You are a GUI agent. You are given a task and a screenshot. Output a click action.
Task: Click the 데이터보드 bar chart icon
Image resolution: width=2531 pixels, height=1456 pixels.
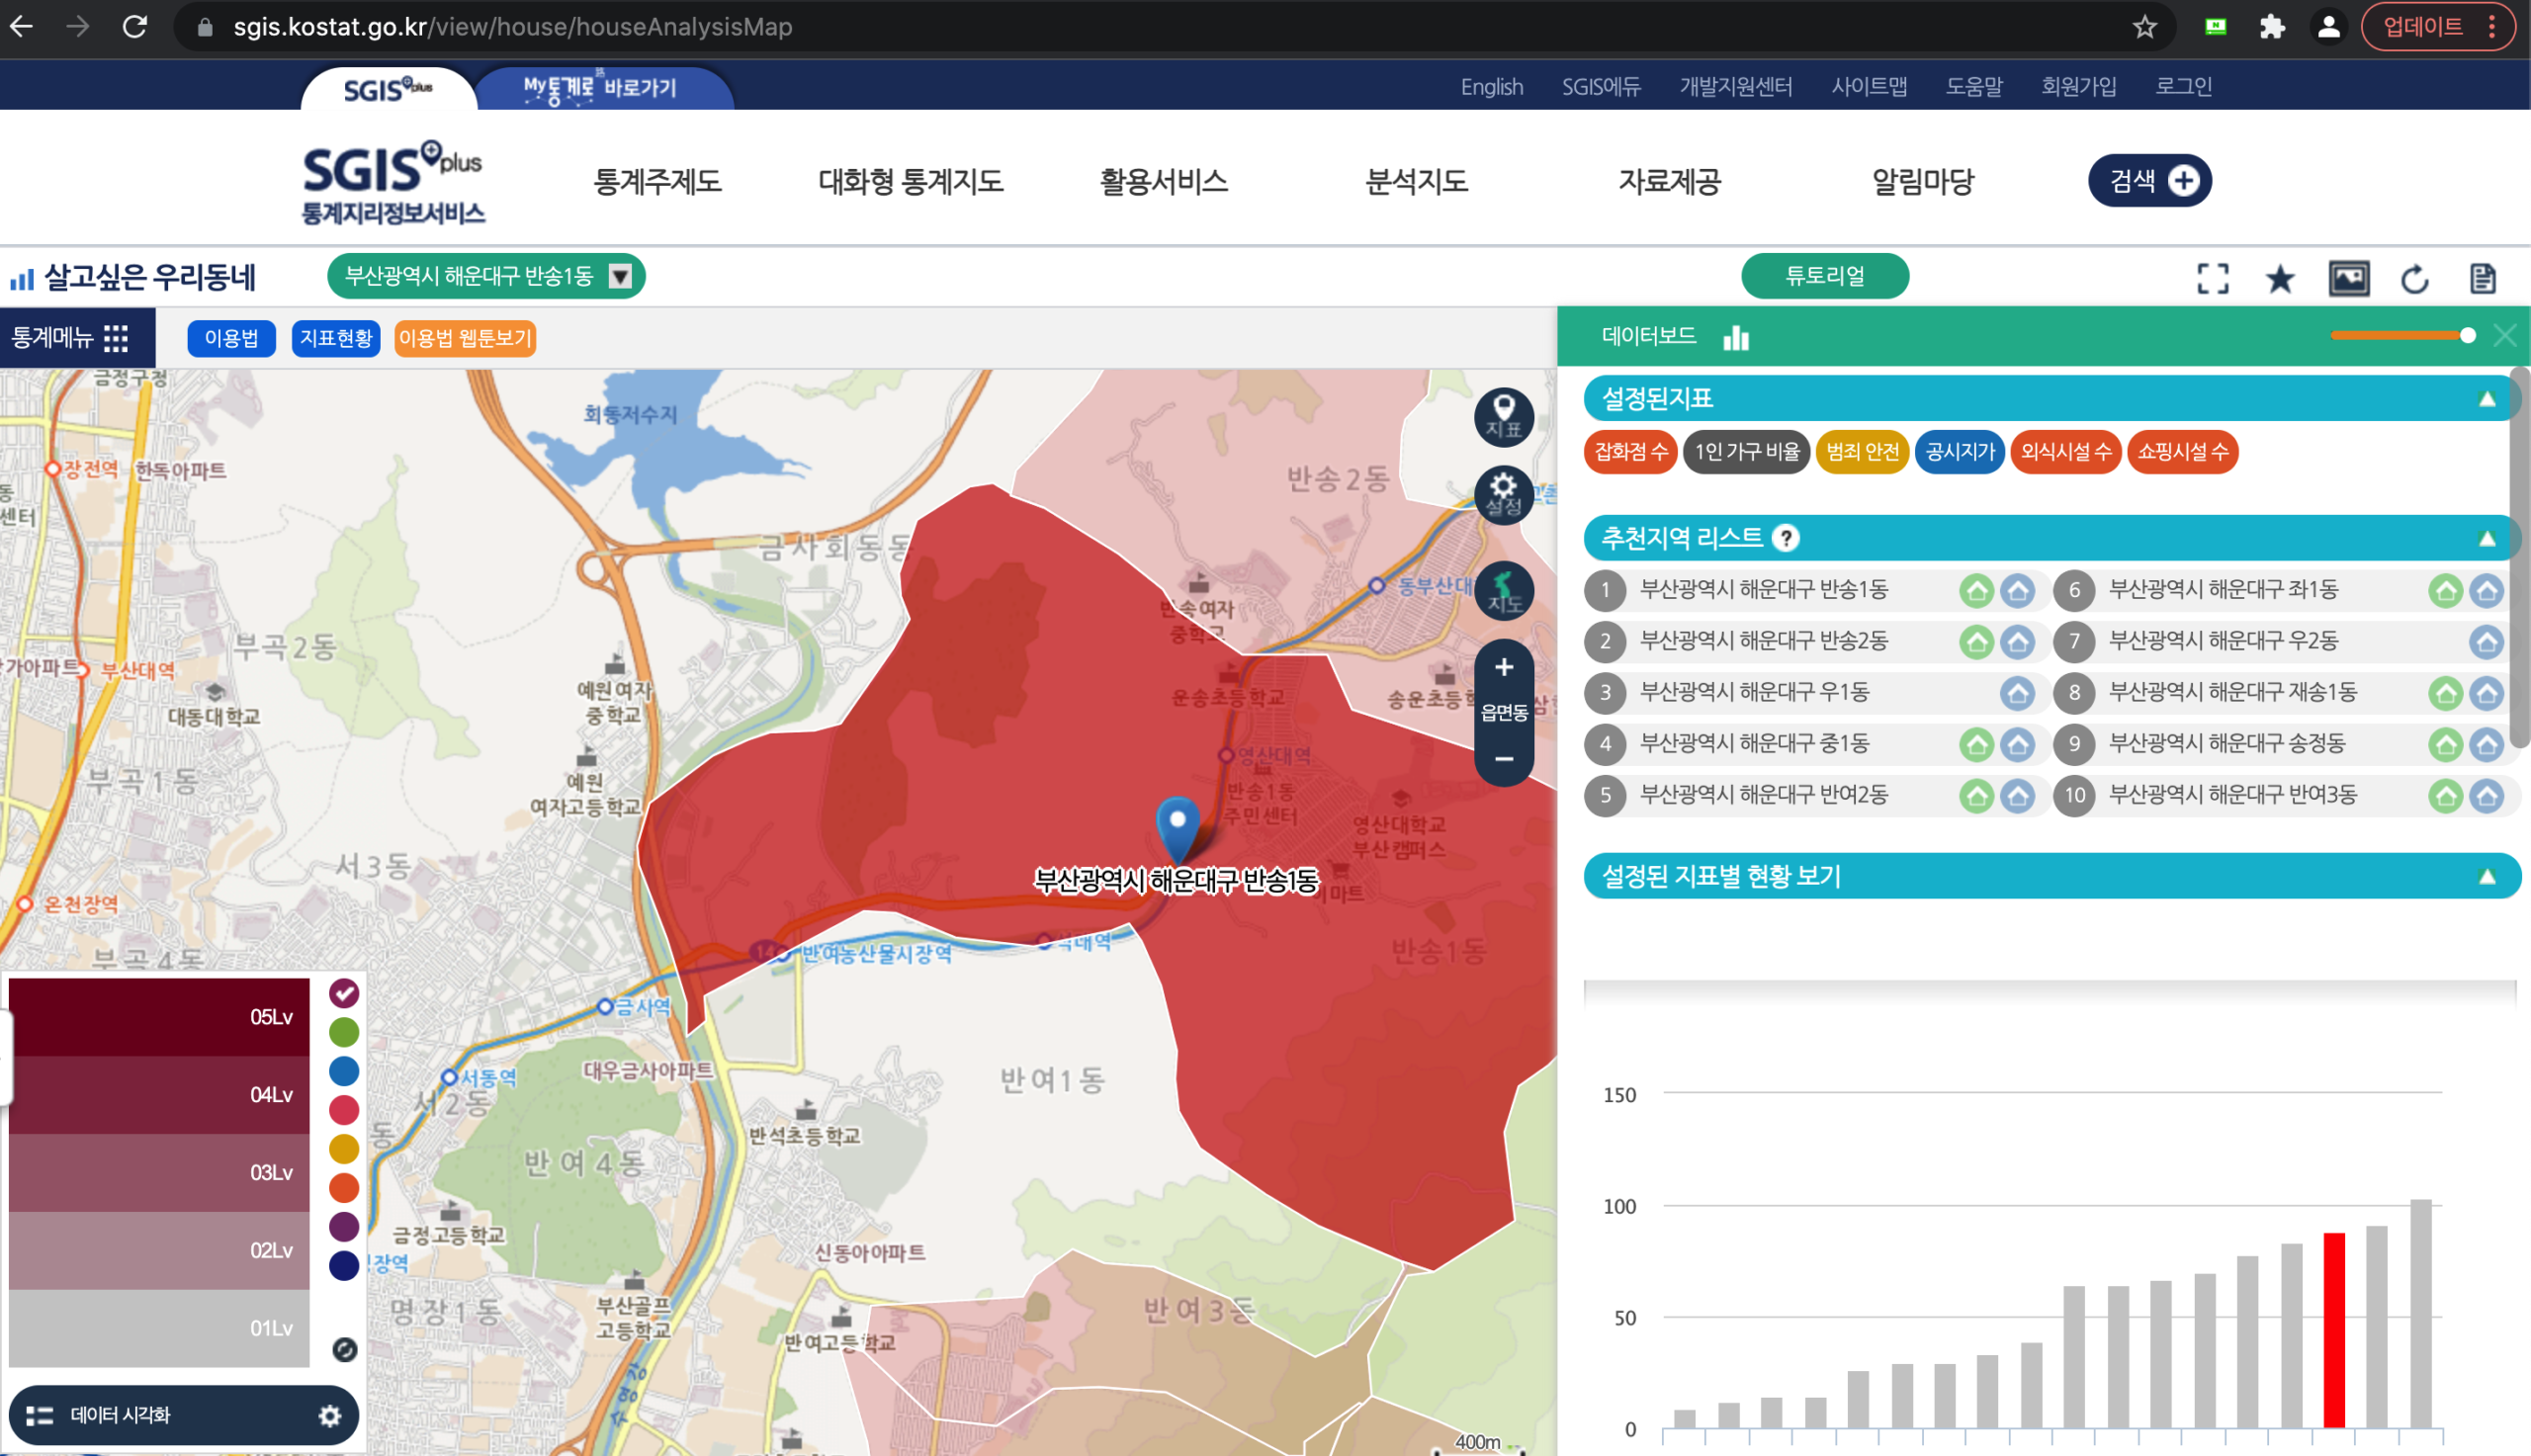1736,337
